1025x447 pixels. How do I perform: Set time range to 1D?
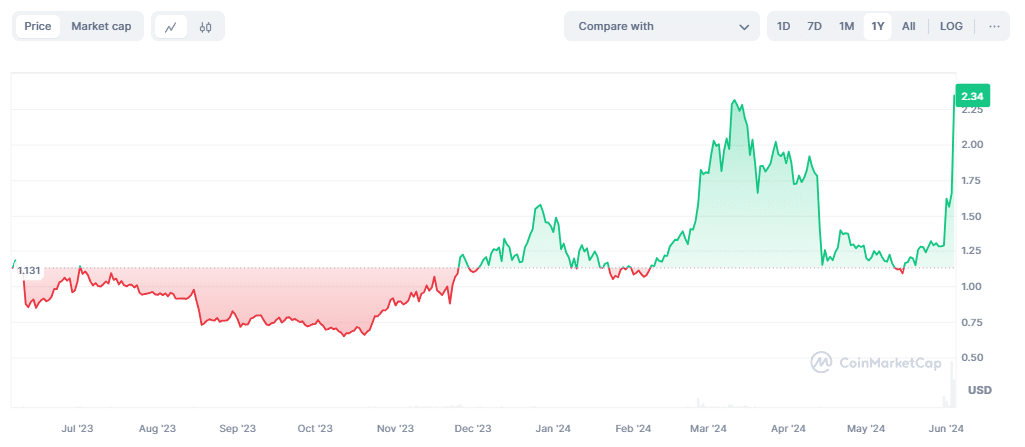[x=784, y=27]
